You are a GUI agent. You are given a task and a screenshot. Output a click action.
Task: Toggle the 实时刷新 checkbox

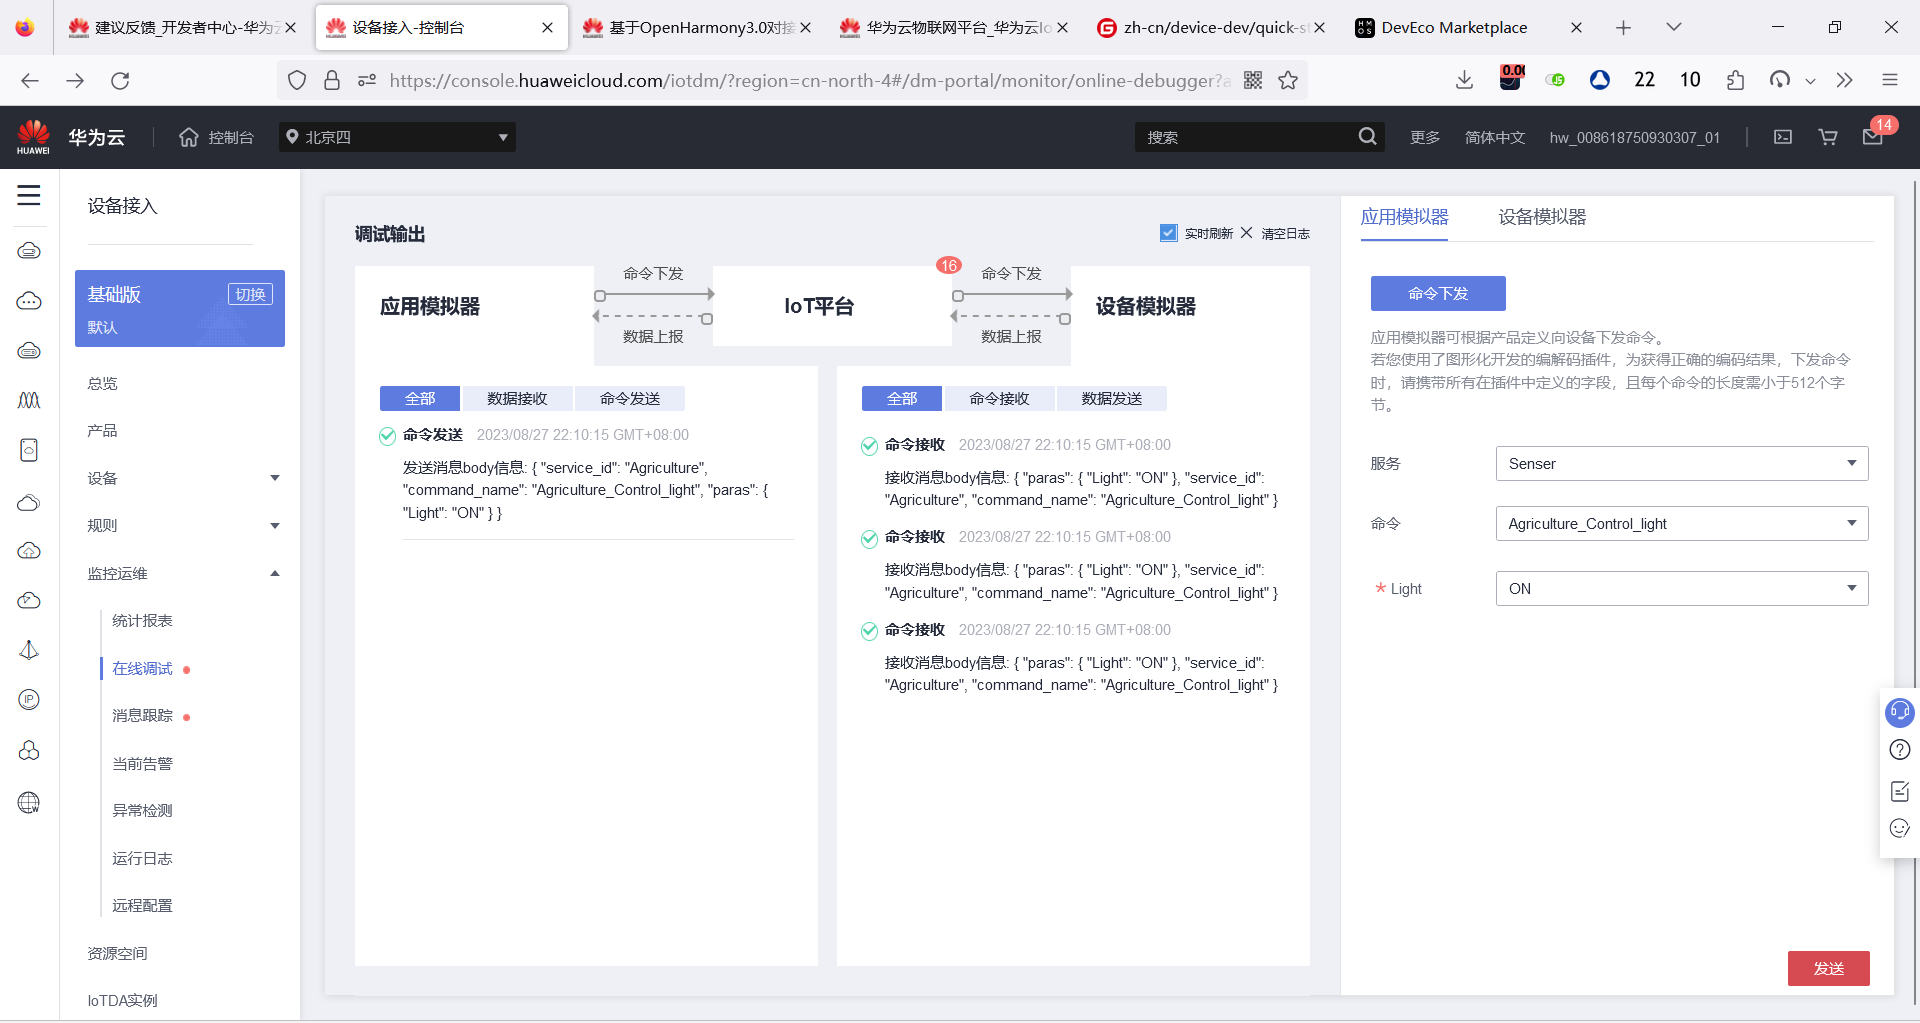click(x=1168, y=233)
